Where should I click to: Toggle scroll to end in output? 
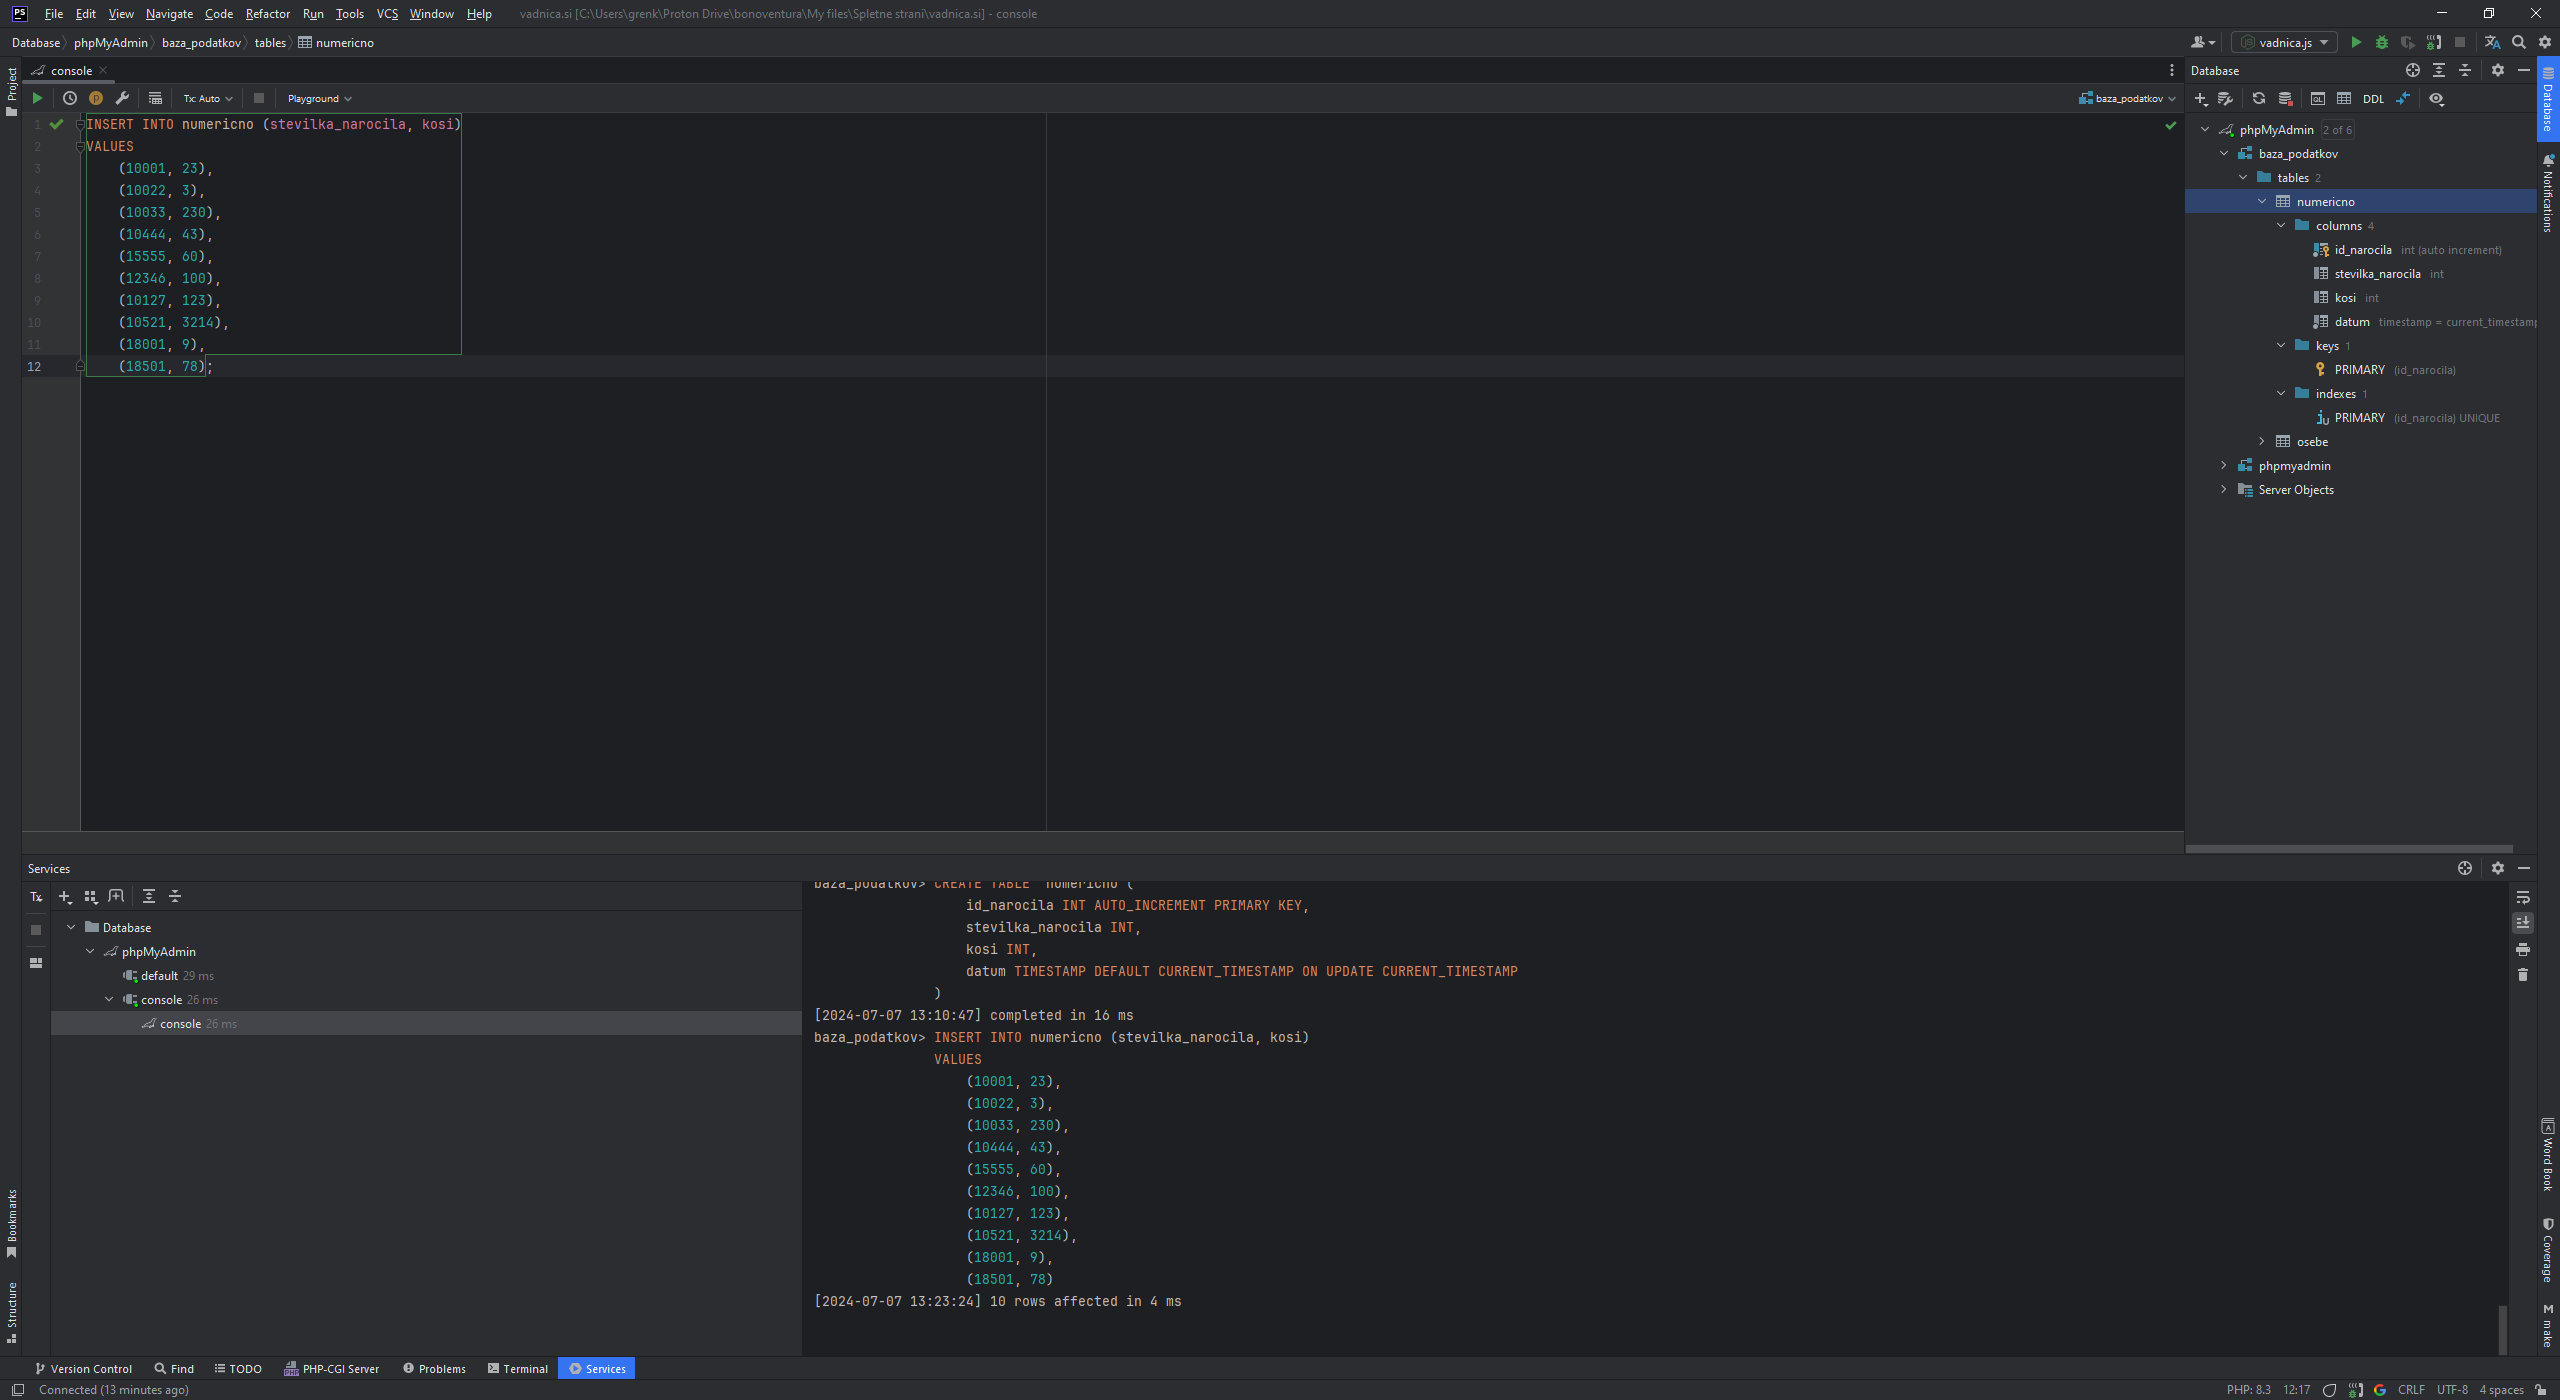[x=2523, y=923]
